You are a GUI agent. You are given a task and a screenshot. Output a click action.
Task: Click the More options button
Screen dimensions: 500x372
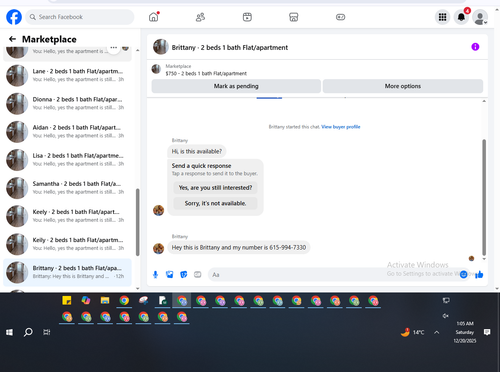pos(403,86)
